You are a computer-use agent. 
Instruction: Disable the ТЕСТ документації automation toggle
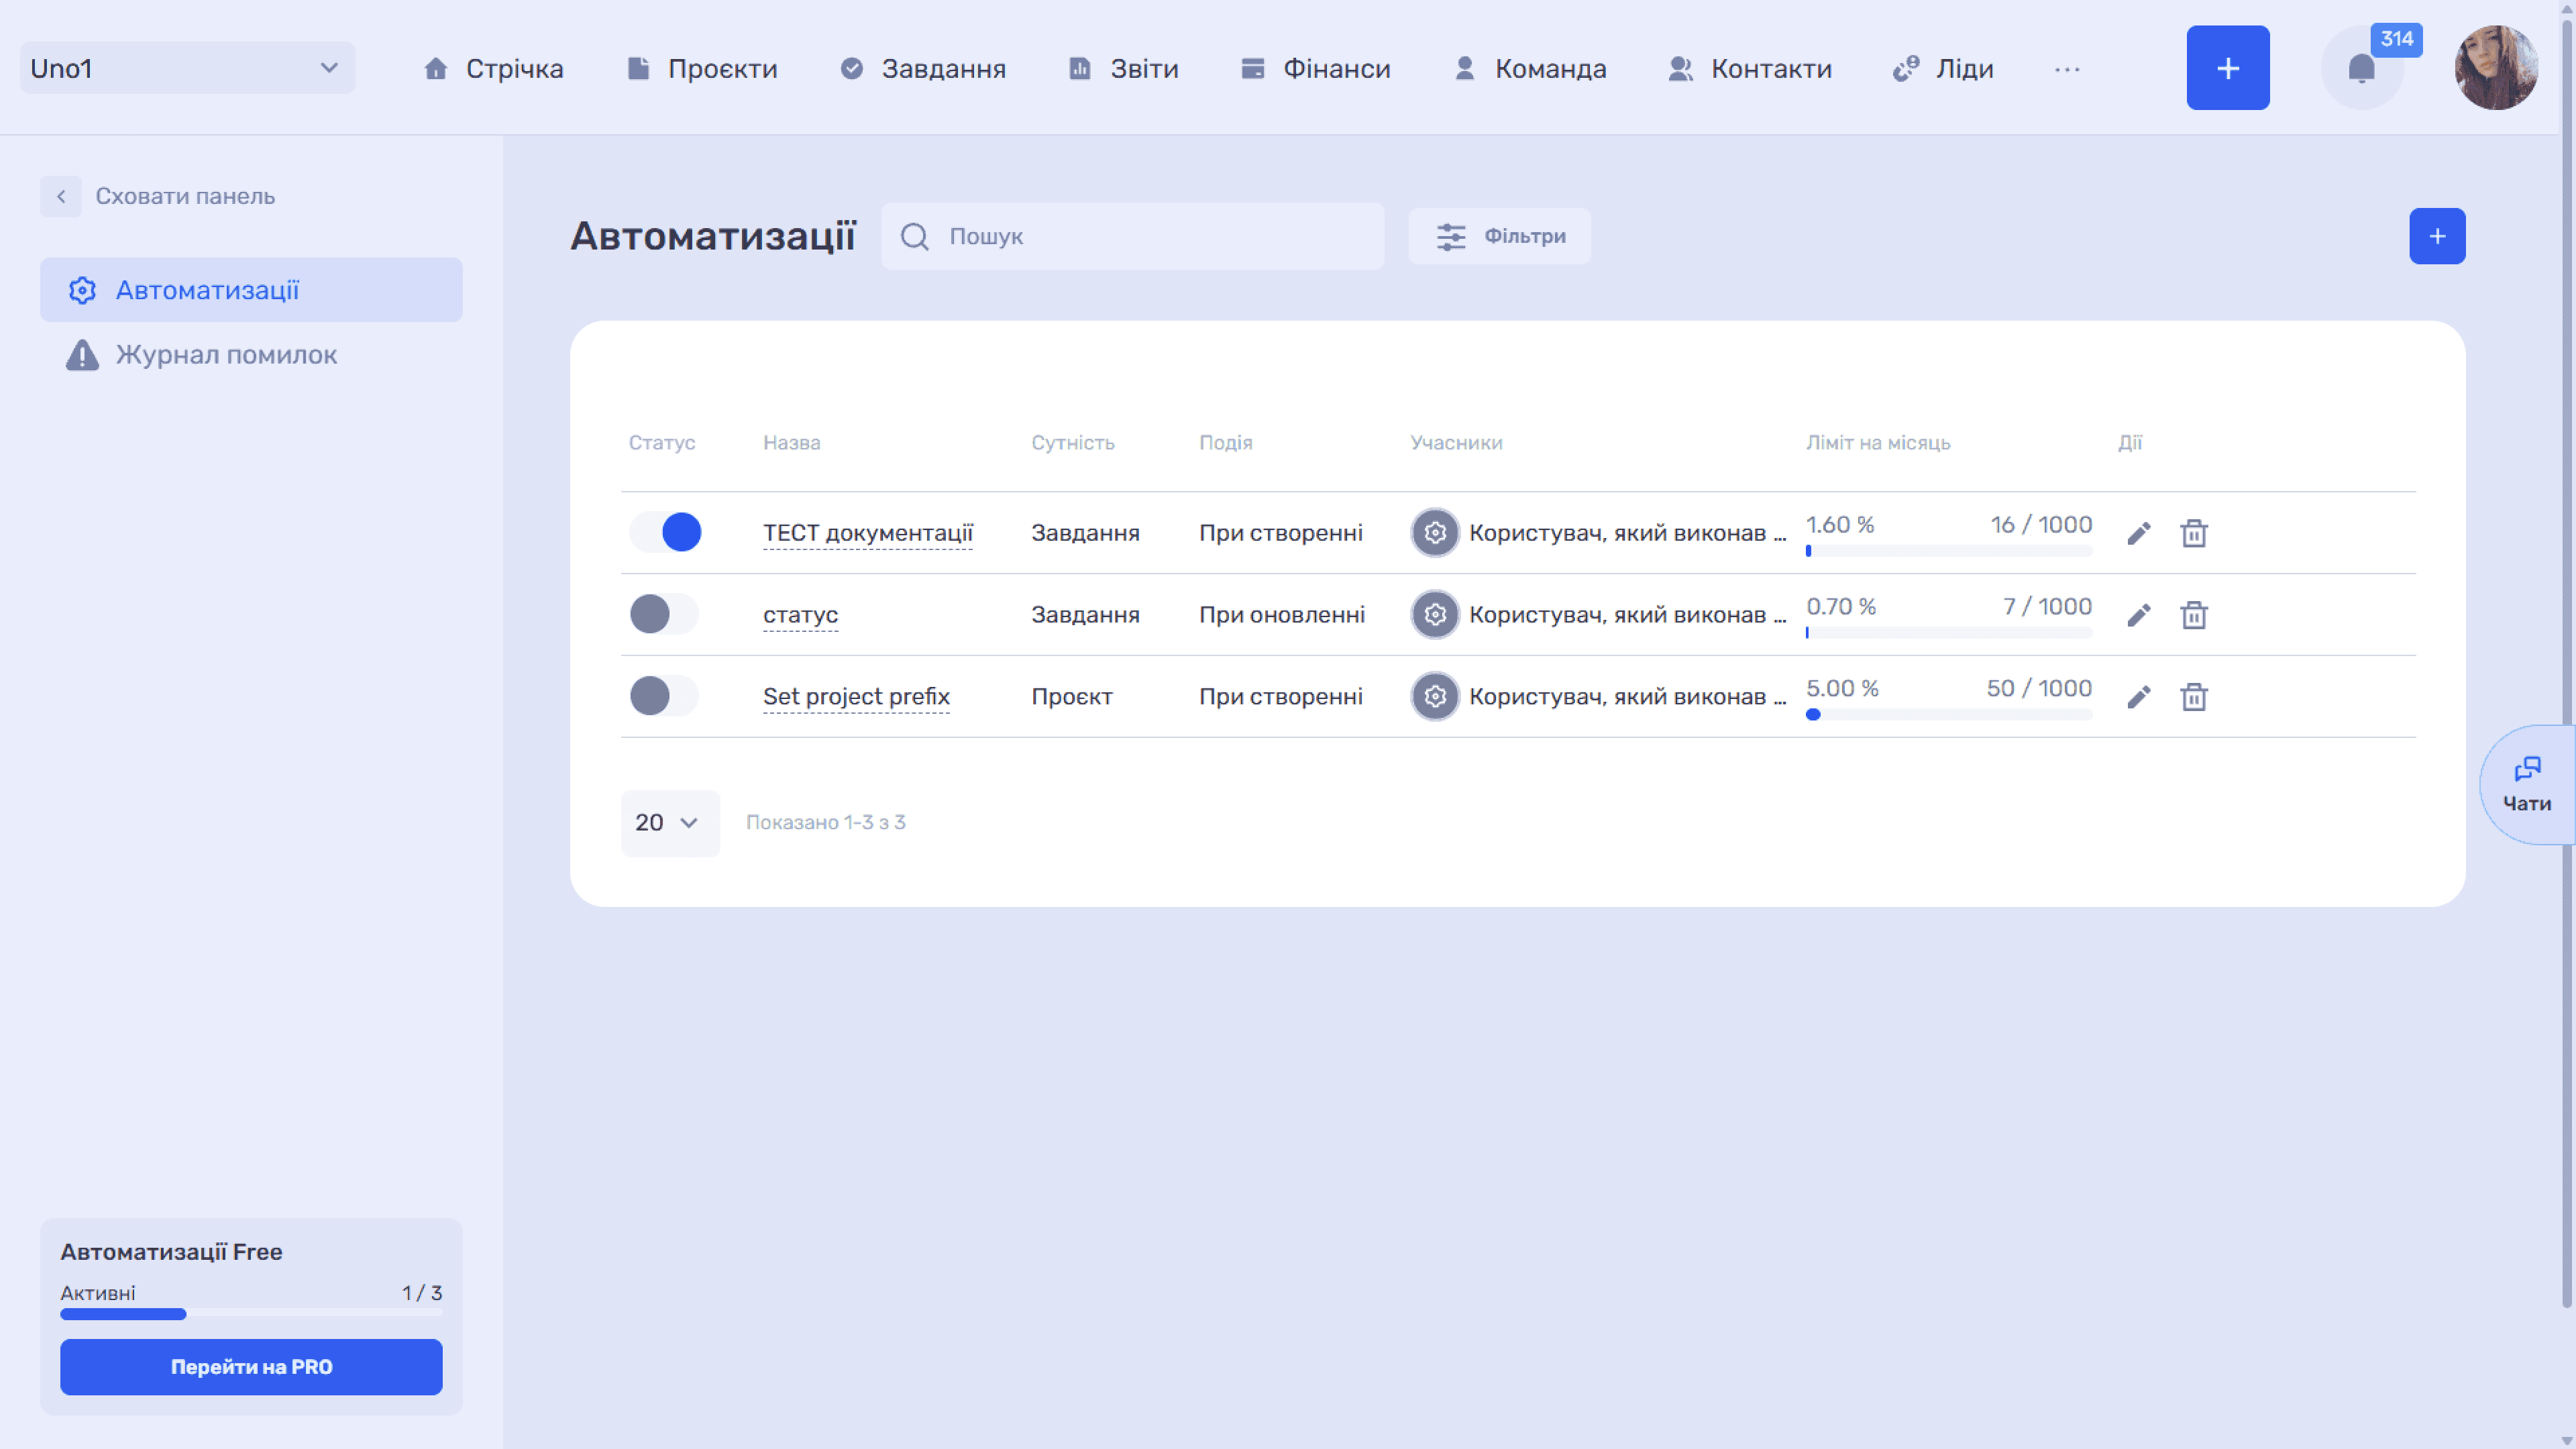[665, 532]
